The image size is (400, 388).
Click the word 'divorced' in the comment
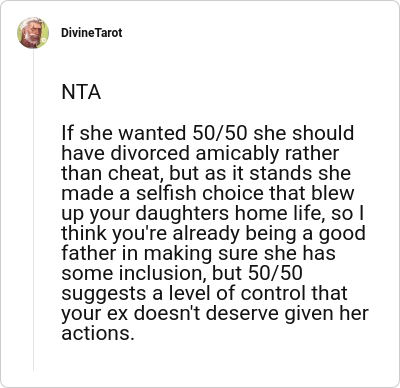coord(150,153)
